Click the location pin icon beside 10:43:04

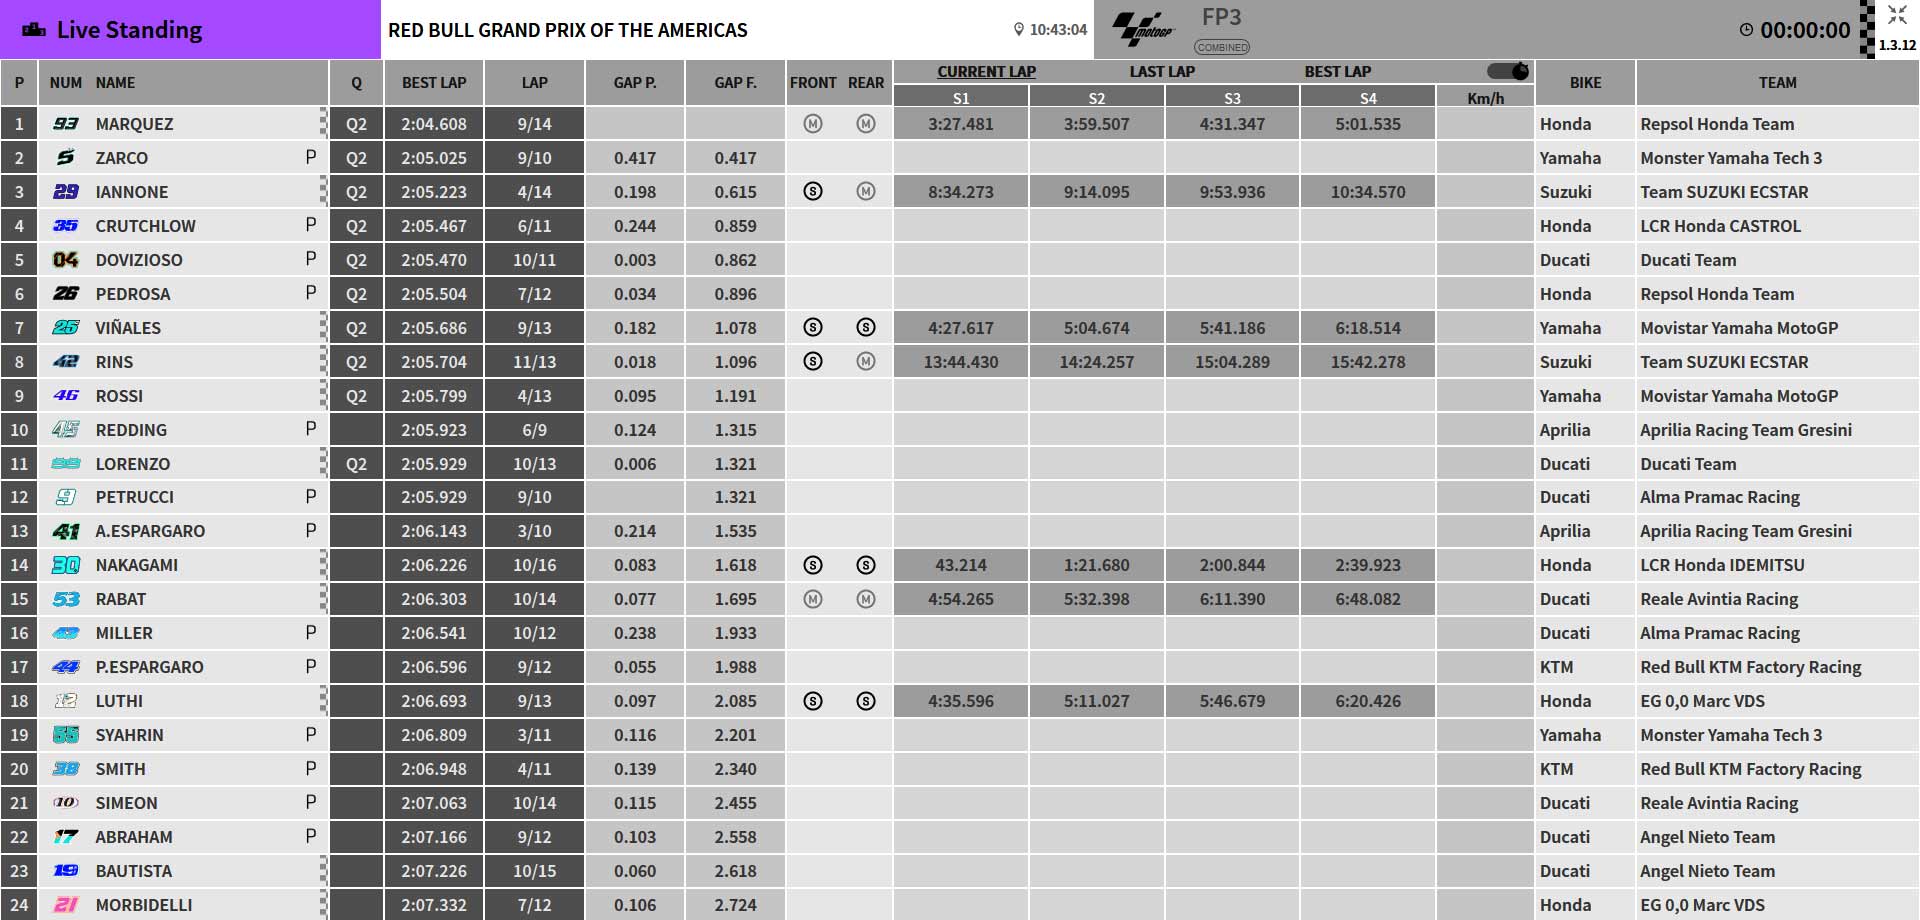[x=1019, y=30]
